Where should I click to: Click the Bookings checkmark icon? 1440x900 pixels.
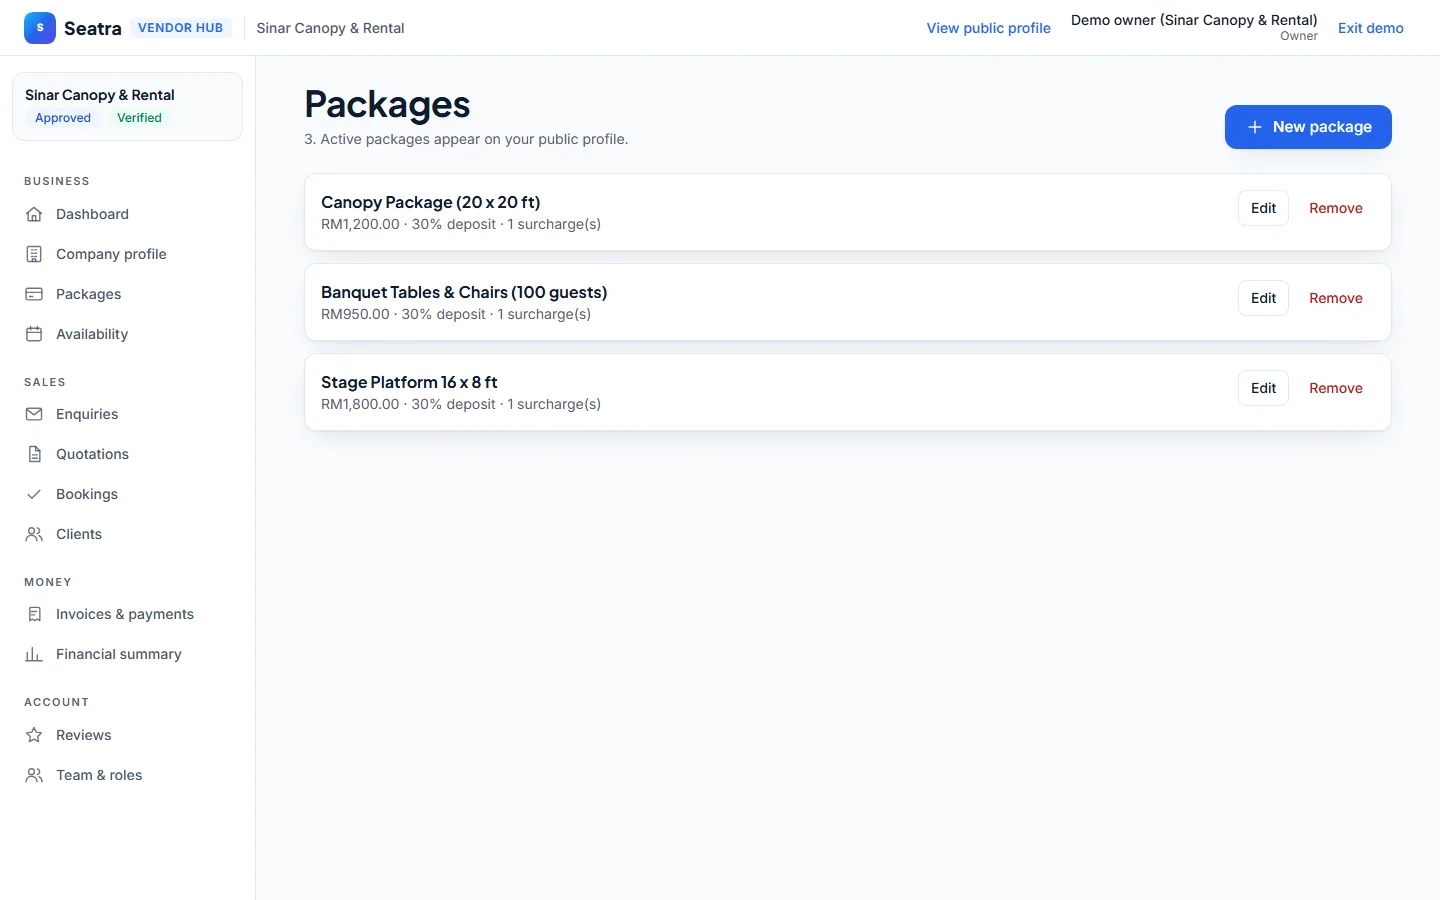click(x=34, y=494)
